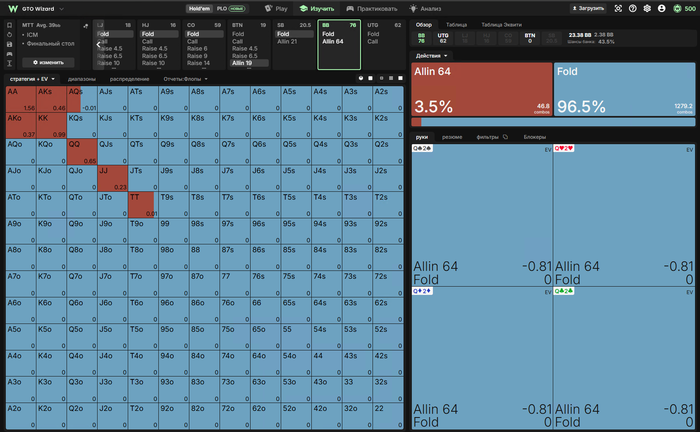Click the left arrow to scroll positions back
The image size is (700, 432).
coord(98,44)
